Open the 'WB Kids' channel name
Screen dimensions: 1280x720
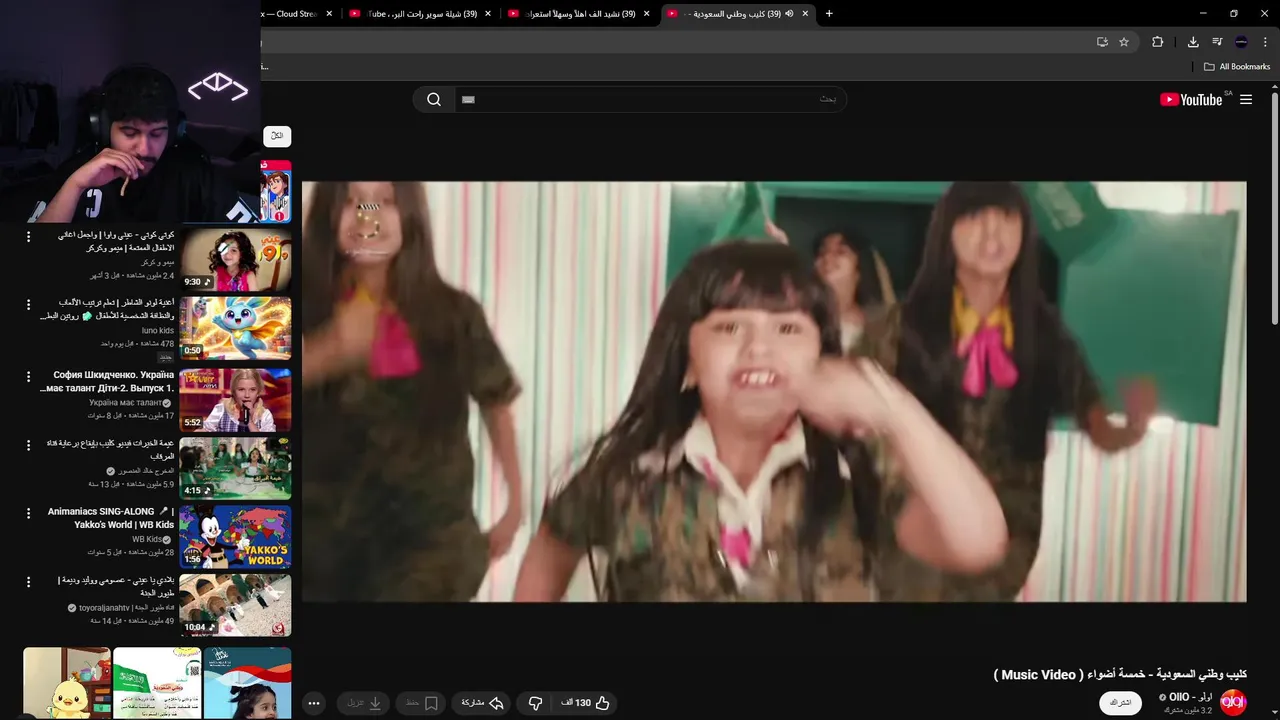147,539
